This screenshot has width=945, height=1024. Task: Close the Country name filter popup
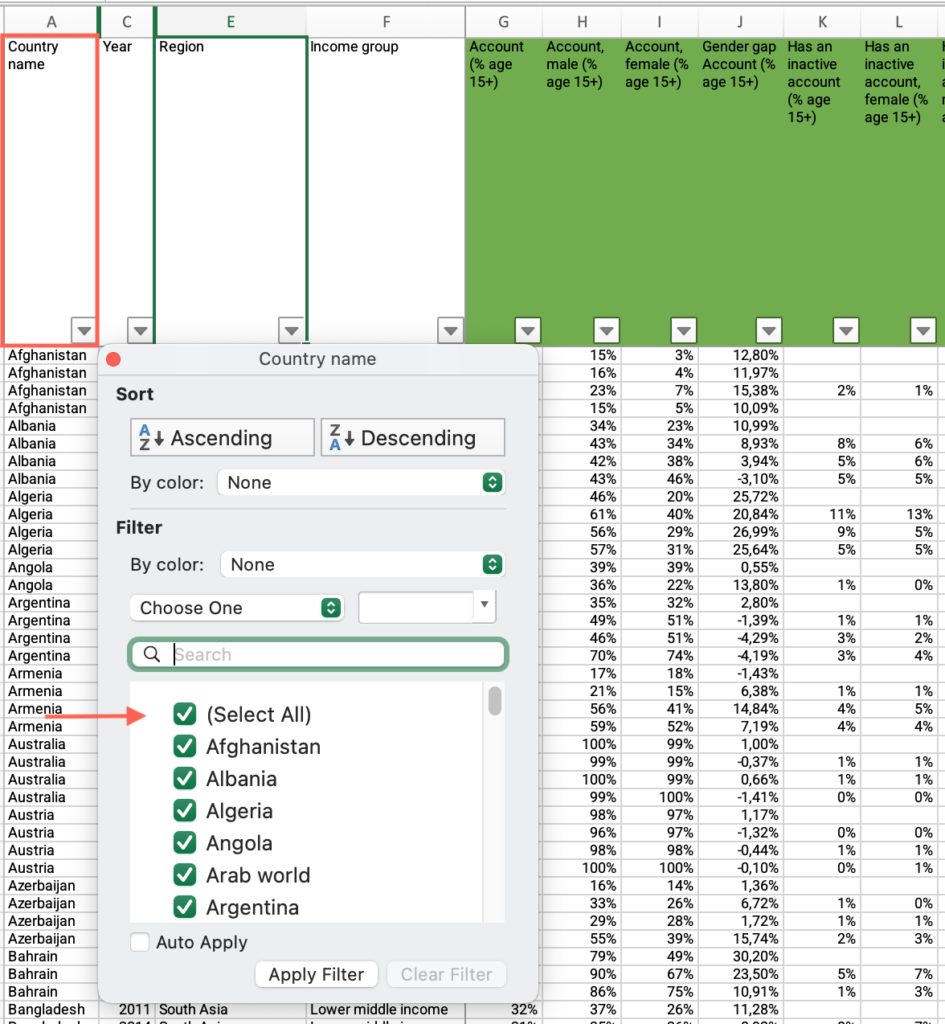click(x=113, y=359)
